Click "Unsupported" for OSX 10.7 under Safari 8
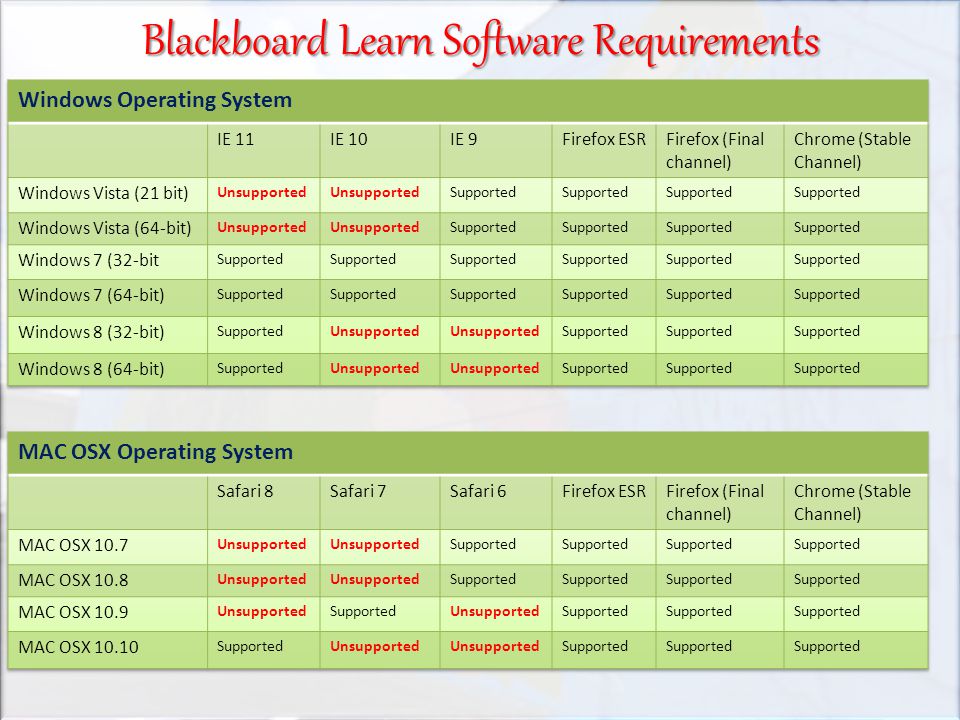Image resolution: width=960 pixels, height=720 pixels. (261, 545)
